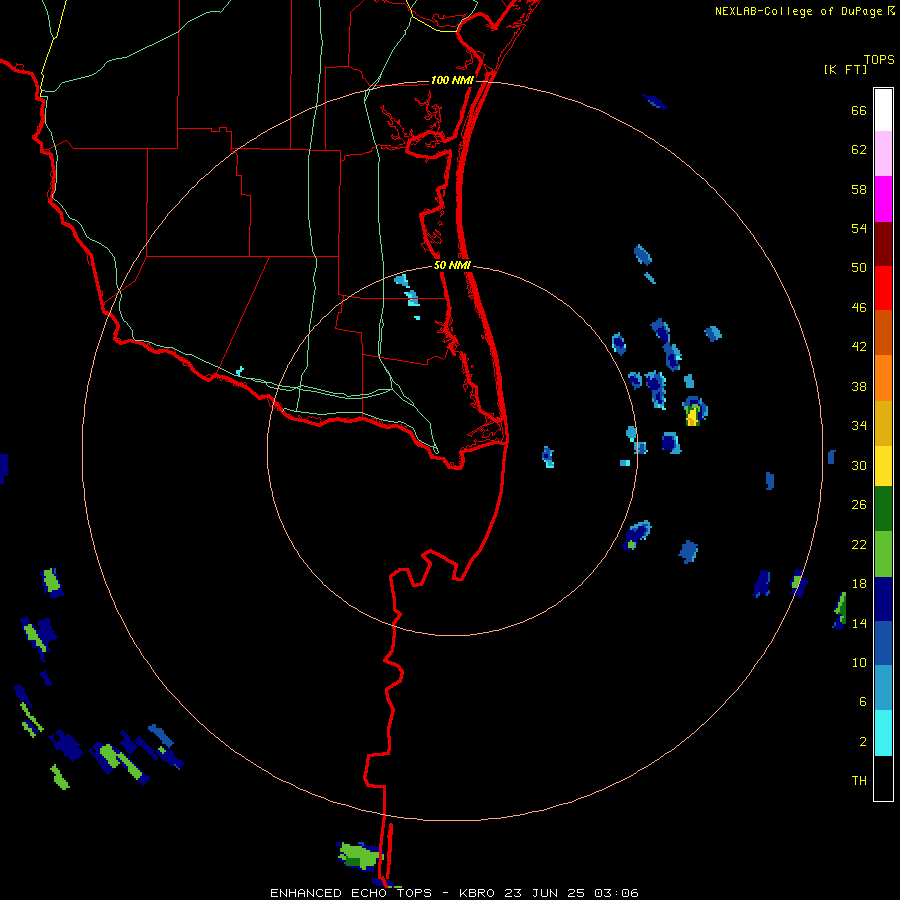This screenshot has width=900, height=900.
Task: Click legend value 54
Action: (859, 228)
